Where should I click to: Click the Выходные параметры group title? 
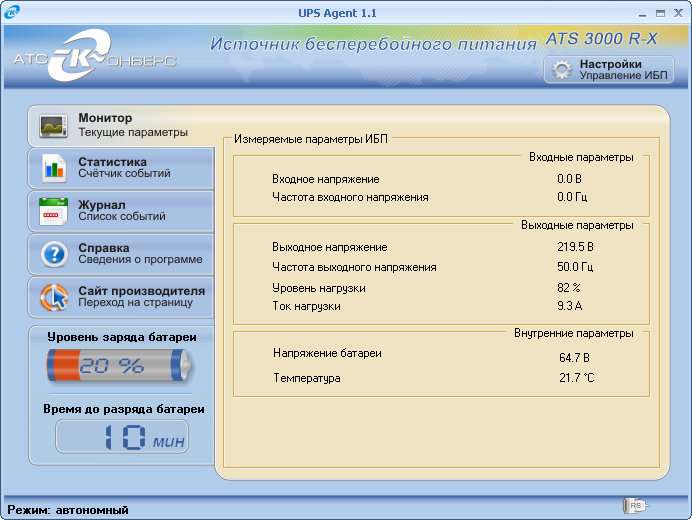(577, 225)
